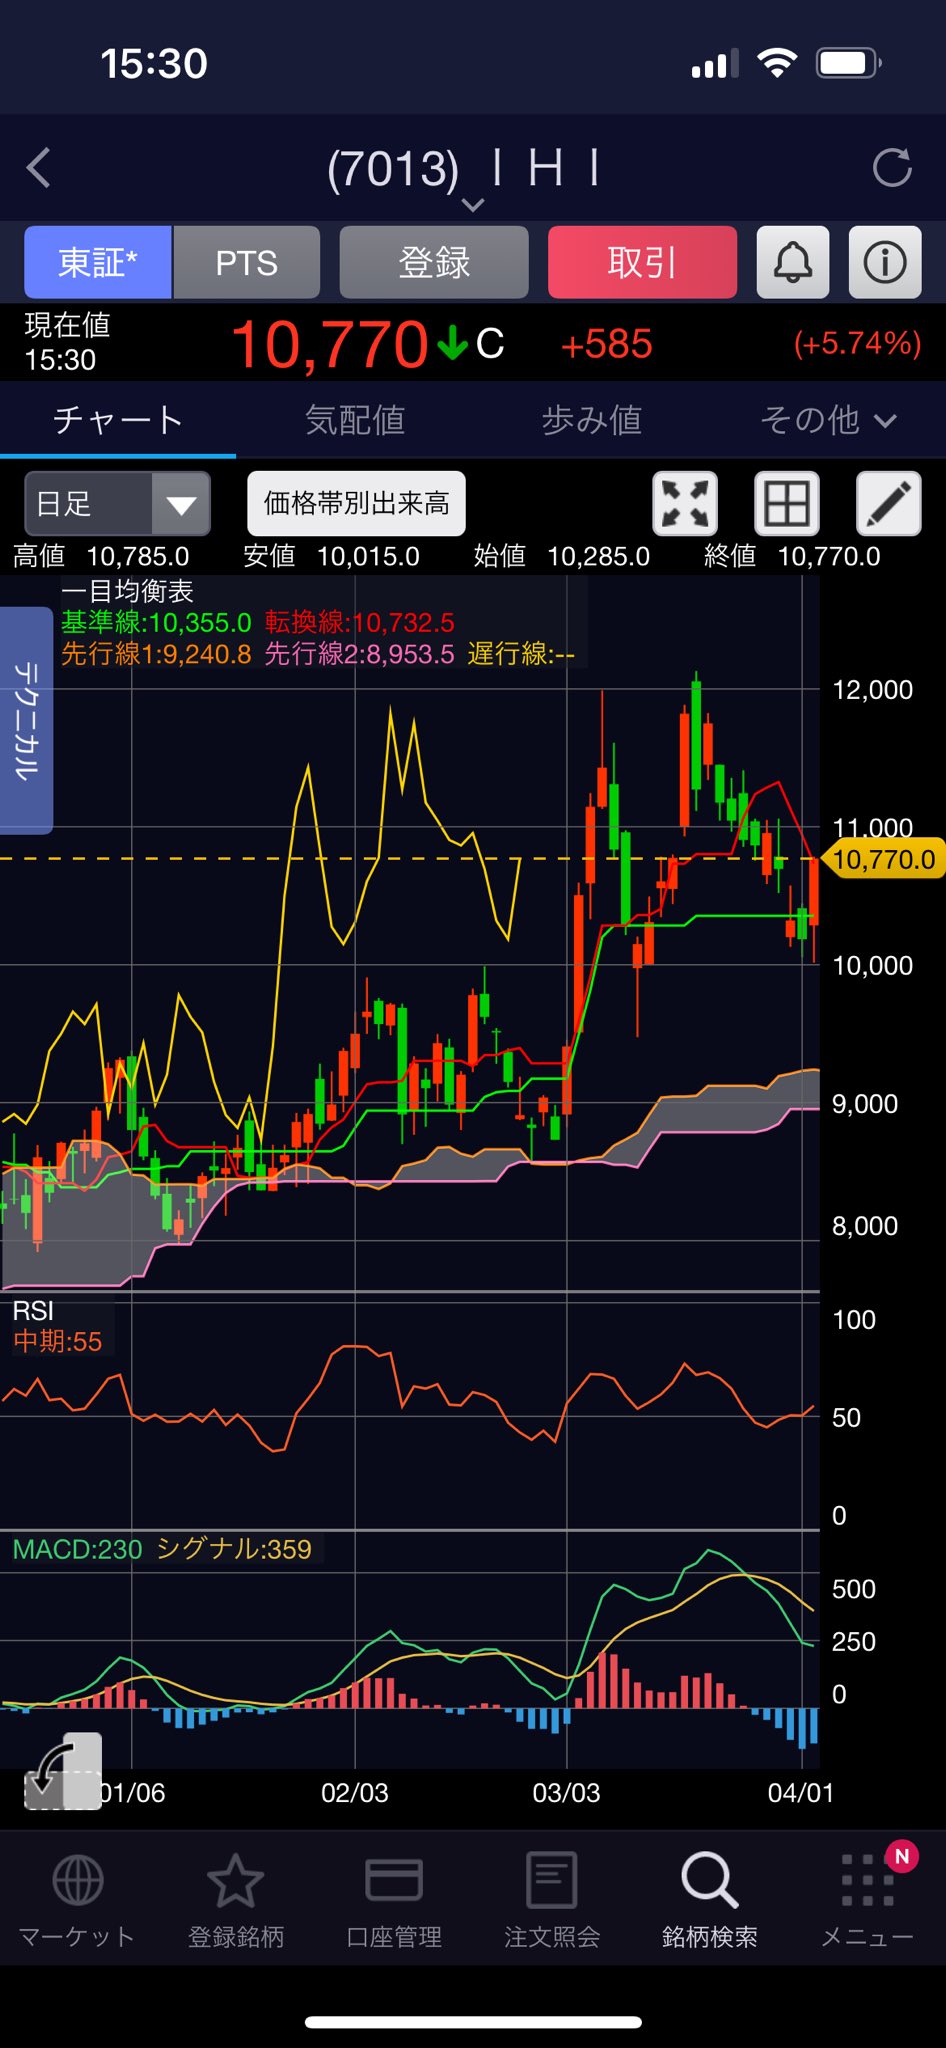Screen dimensions: 946x2048
Task: Open 注文照会 document tab
Action: (552, 1900)
